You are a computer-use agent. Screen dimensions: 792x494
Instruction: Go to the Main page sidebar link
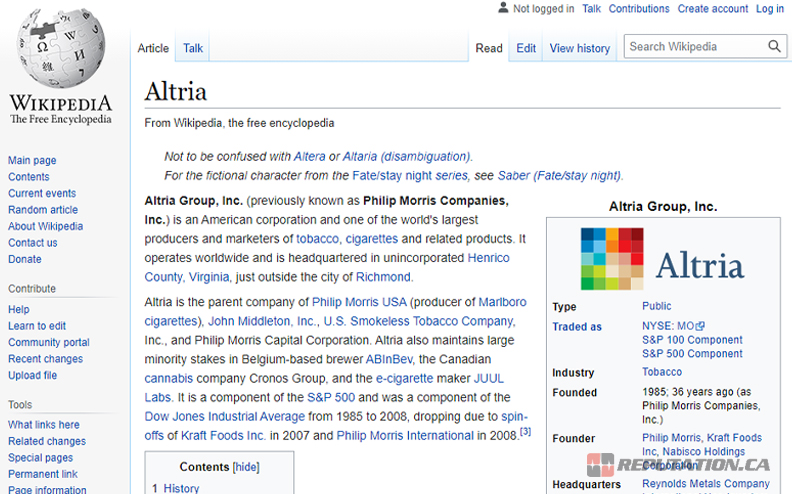coord(32,160)
